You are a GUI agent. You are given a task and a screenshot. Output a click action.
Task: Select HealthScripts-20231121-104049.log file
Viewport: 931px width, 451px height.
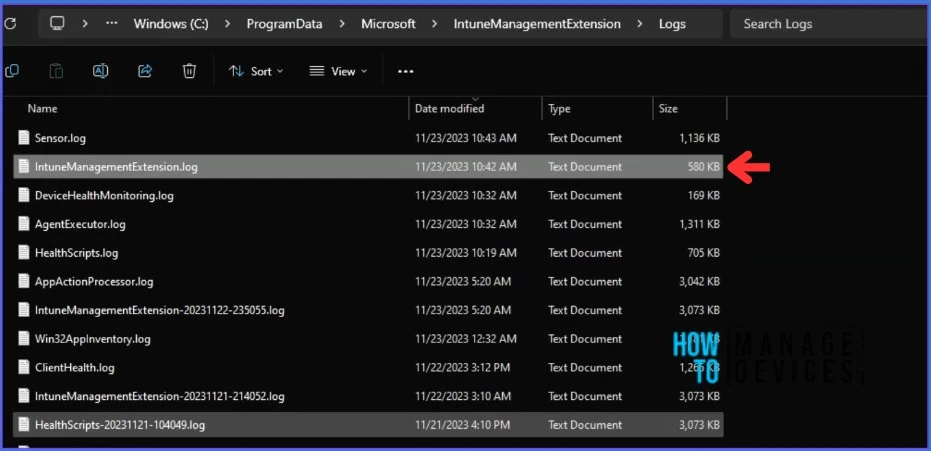tap(368, 425)
